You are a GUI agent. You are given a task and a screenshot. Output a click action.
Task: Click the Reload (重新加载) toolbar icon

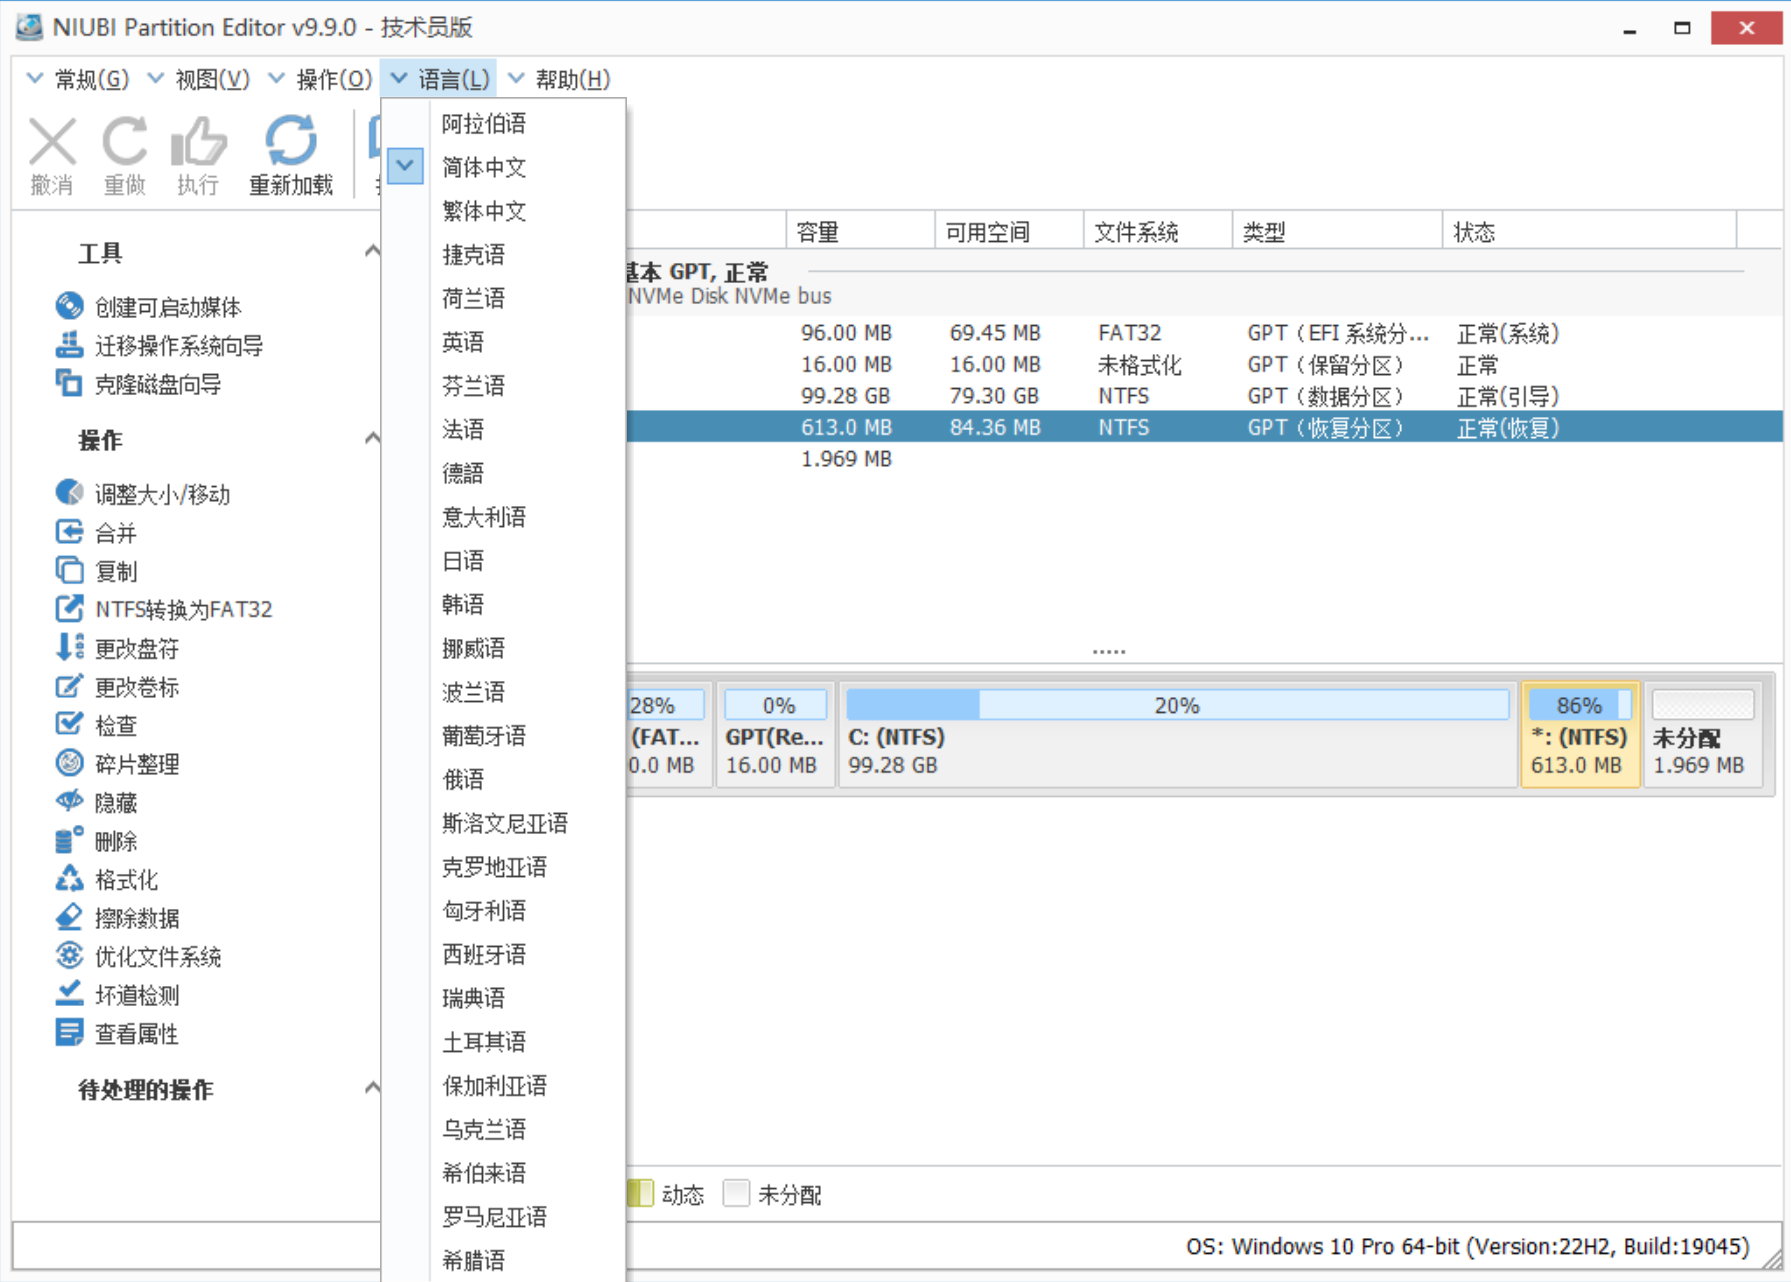290,143
